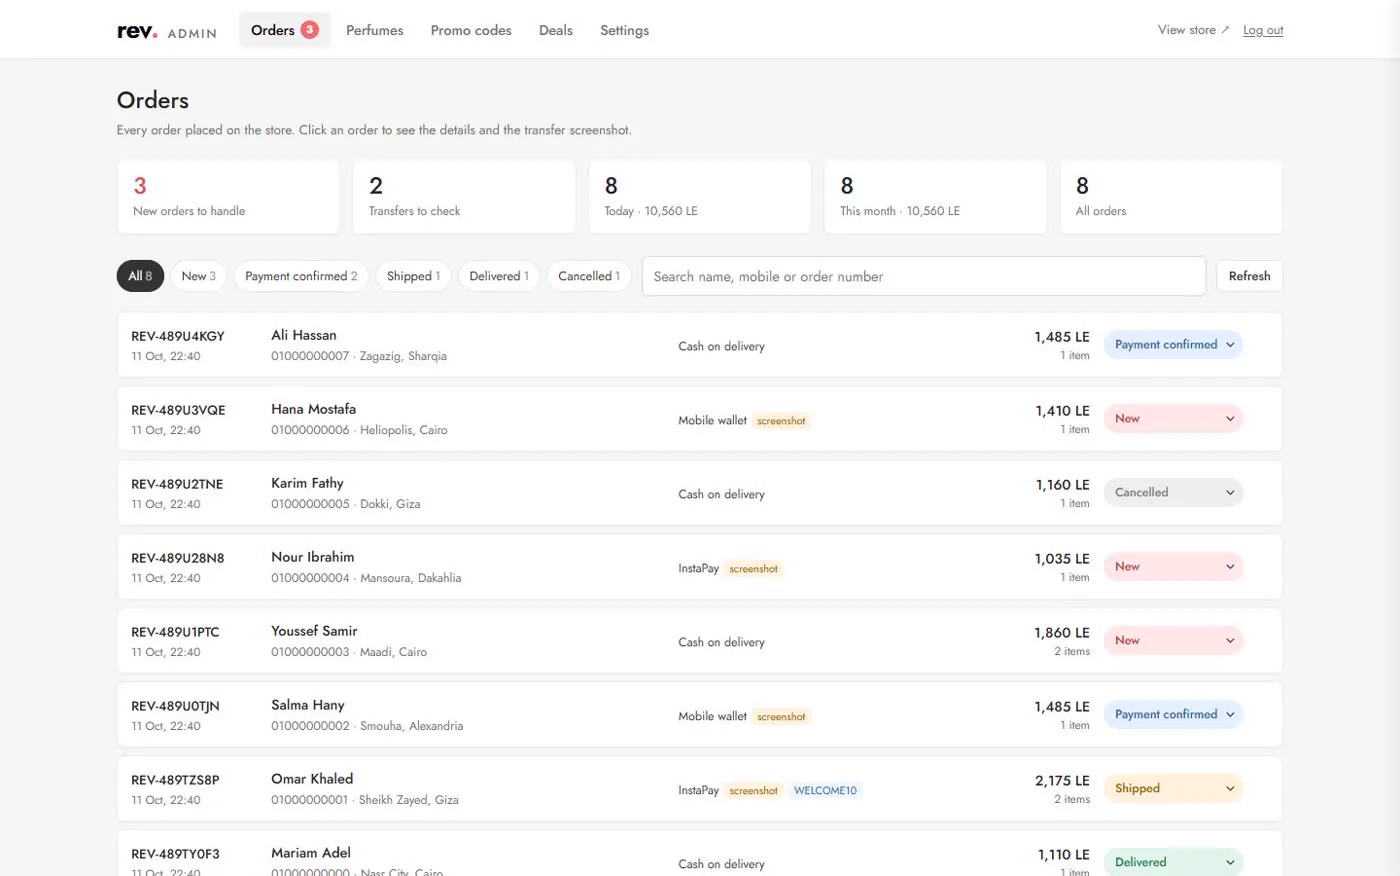Select the All 8 filter pill
Viewport: 1400px width, 876px height.
[x=140, y=276]
